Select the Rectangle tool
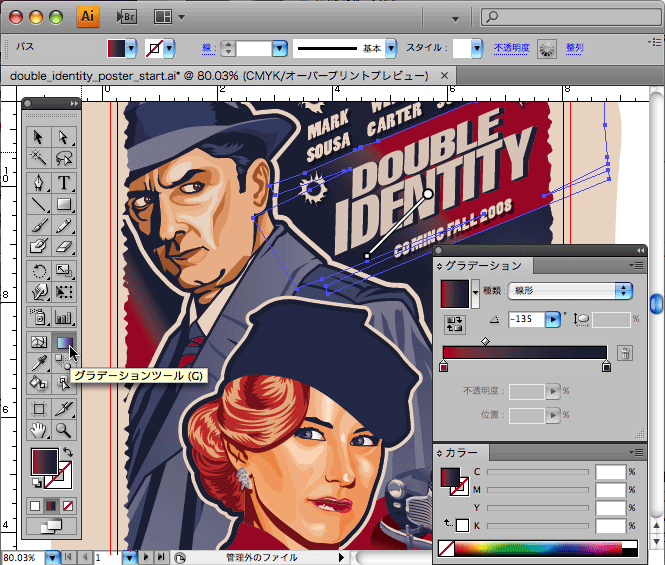The height and width of the screenshot is (565, 665). tap(64, 204)
